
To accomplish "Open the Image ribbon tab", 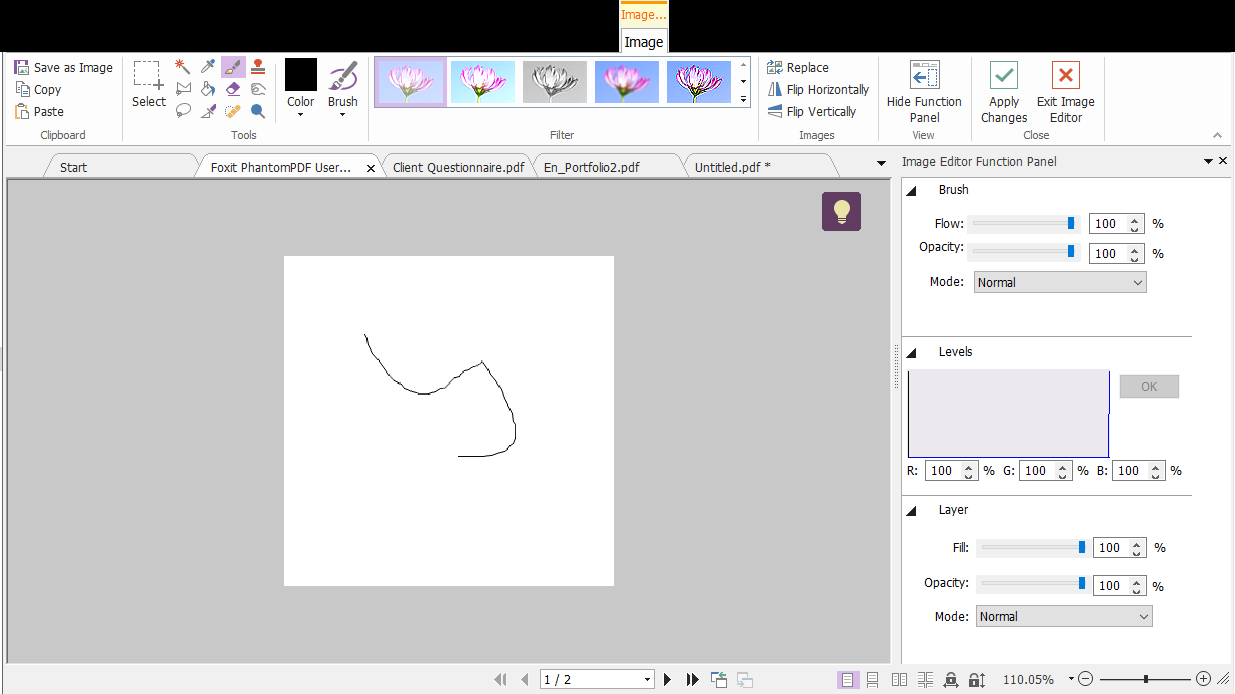I will click(x=643, y=42).
